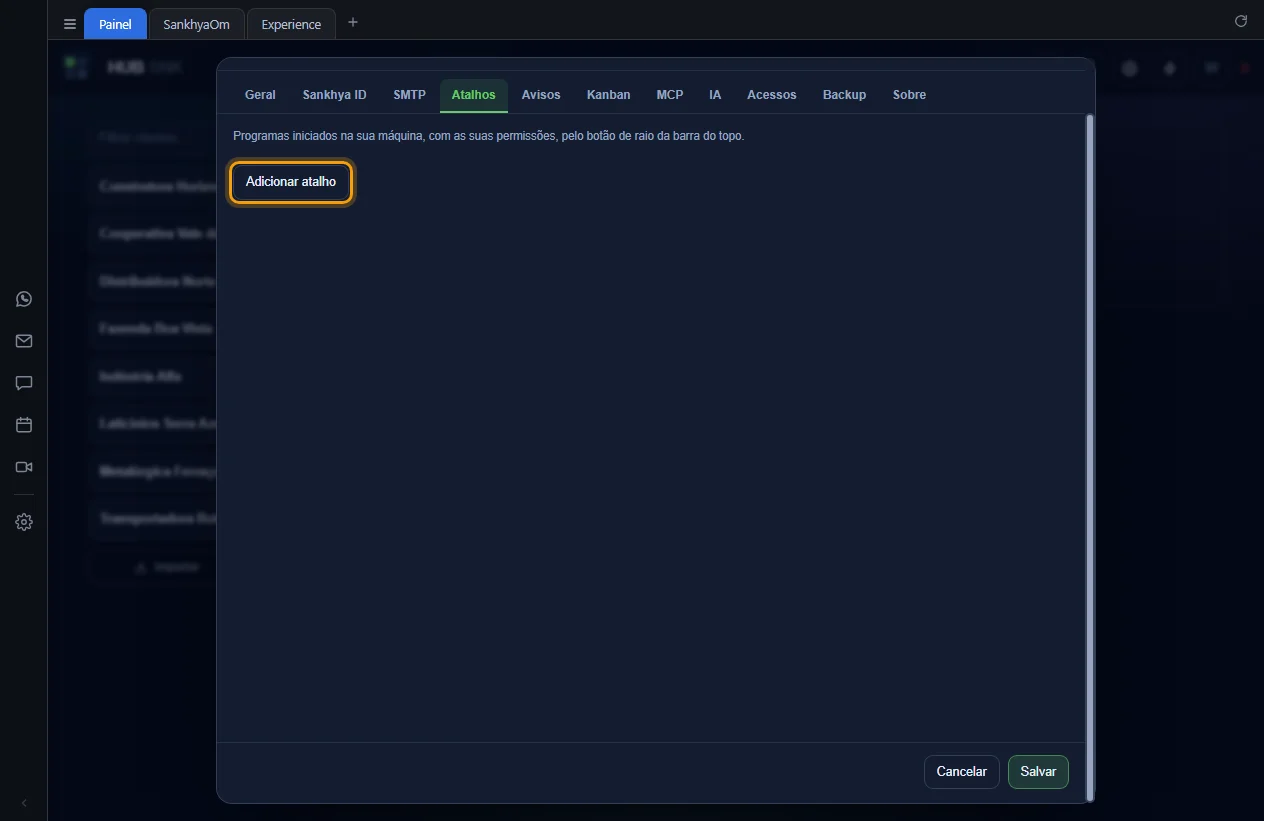The image size is (1264, 821).
Task: Open the video camera sidebar icon
Action: click(x=24, y=467)
